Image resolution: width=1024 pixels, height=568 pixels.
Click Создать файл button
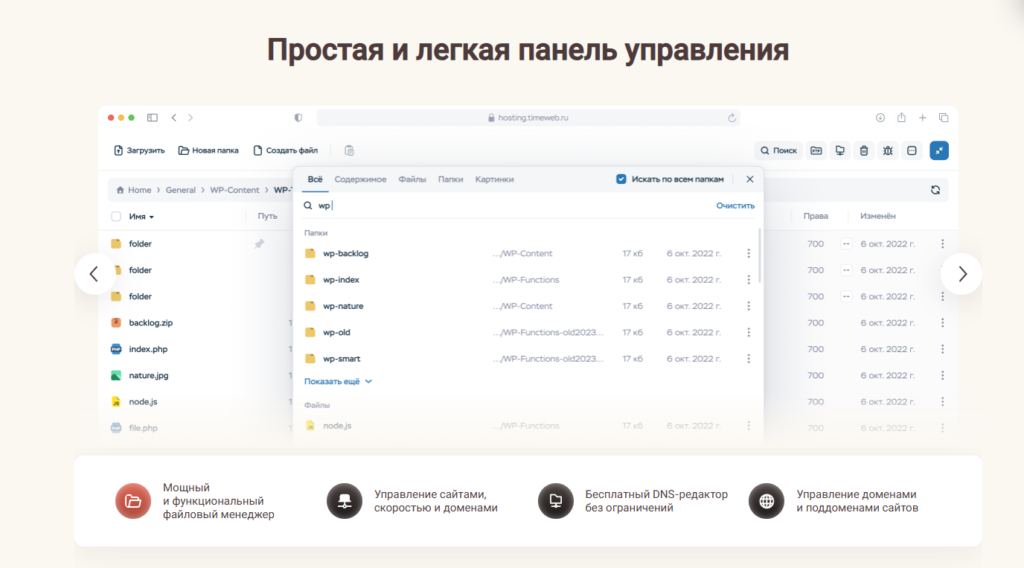(x=285, y=150)
